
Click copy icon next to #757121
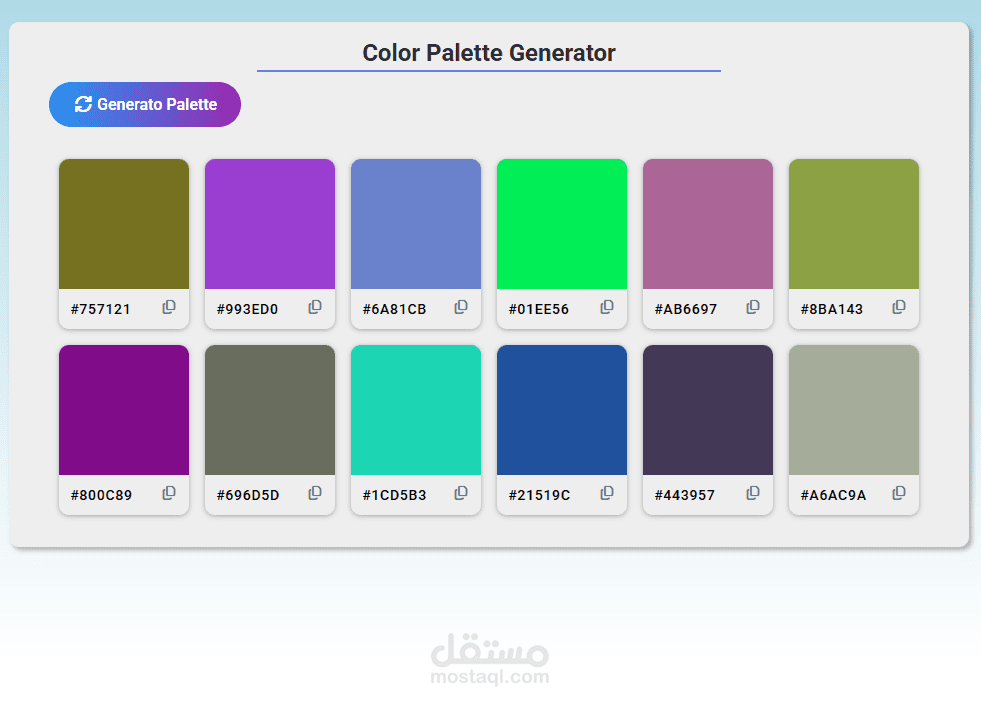point(169,307)
